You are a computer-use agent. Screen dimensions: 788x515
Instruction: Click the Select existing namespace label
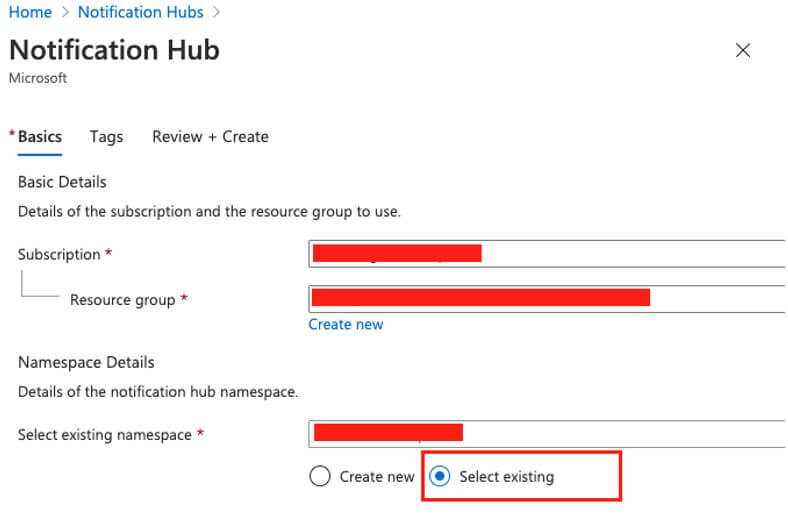[104, 435]
